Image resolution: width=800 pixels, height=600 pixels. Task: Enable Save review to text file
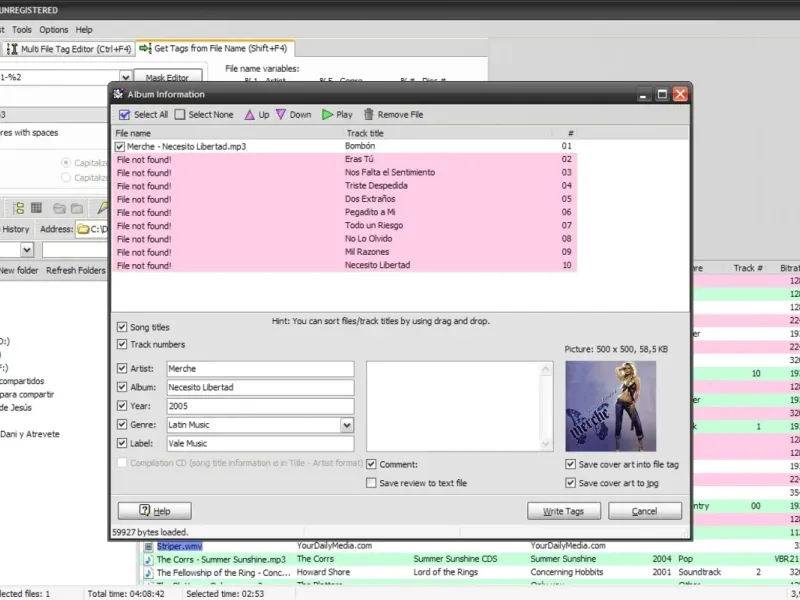(371, 483)
